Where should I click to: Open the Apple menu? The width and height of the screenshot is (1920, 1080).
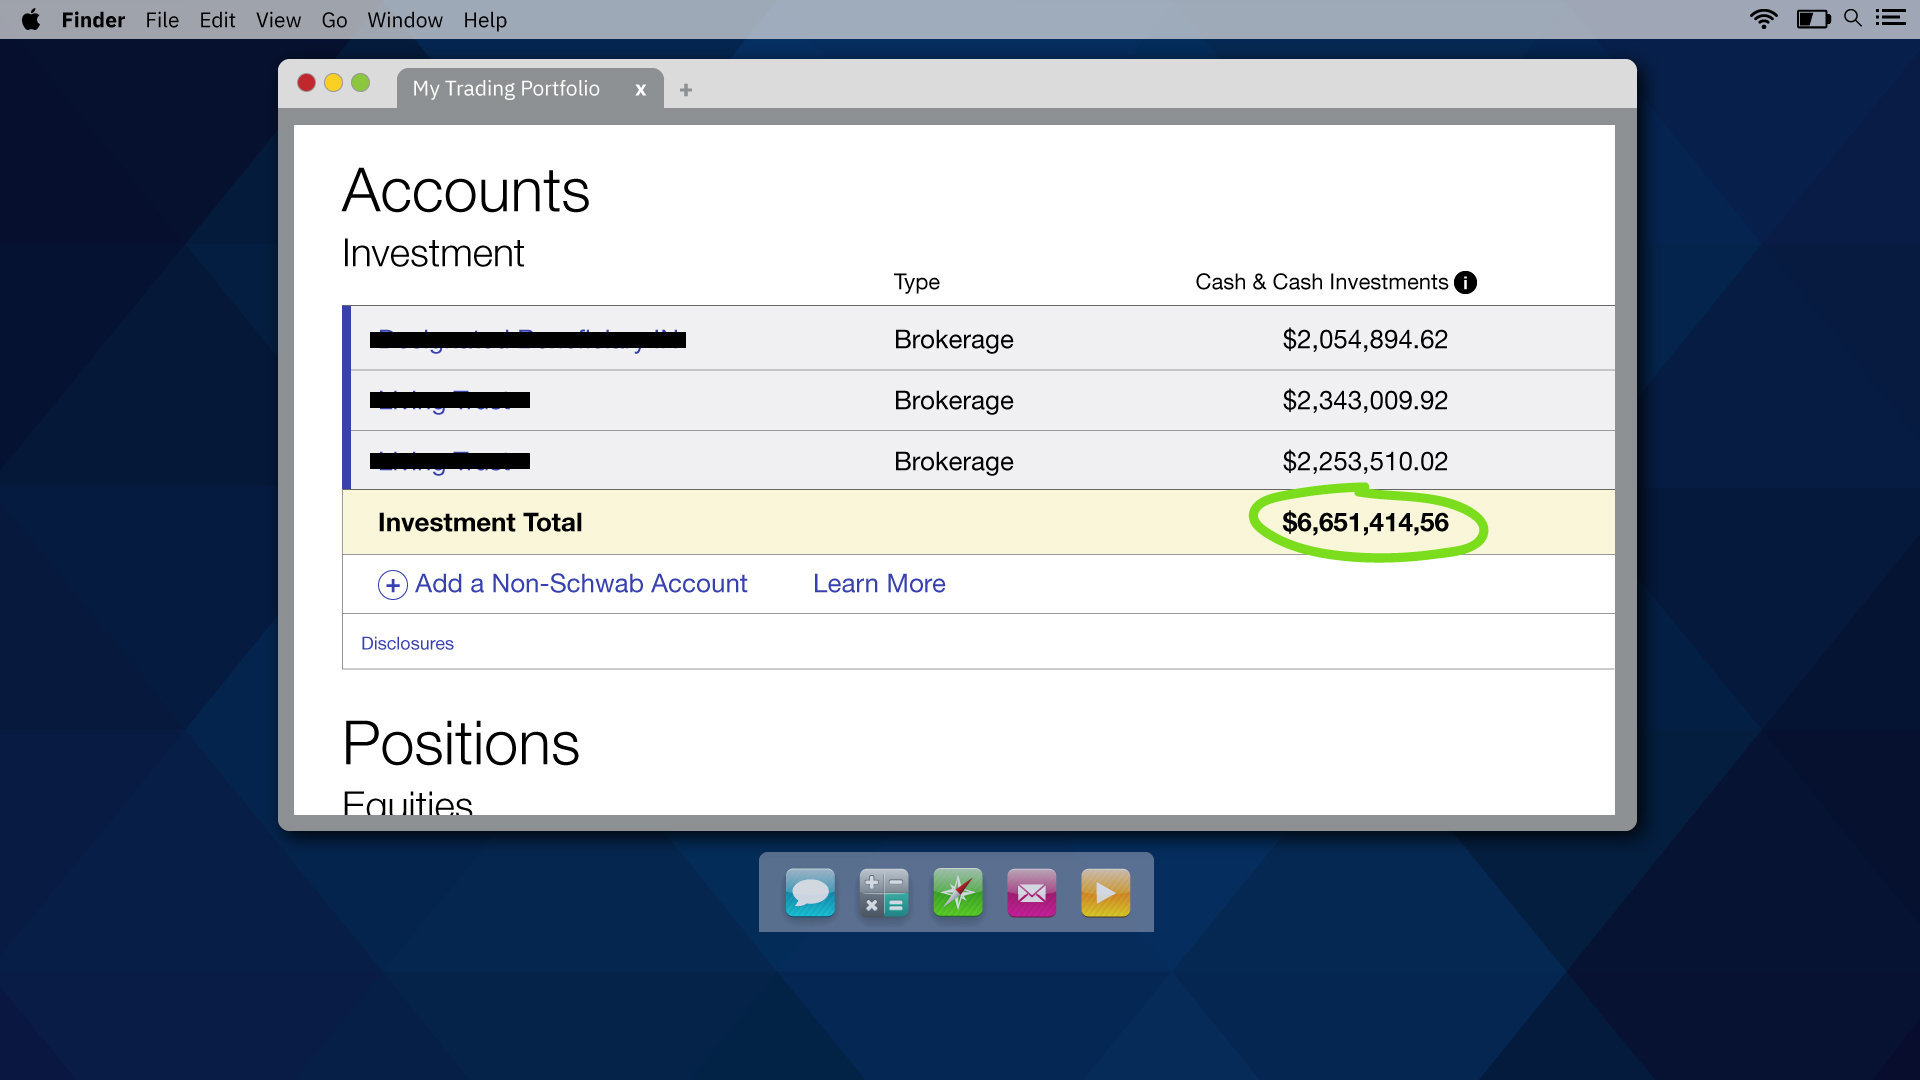point(31,20)
